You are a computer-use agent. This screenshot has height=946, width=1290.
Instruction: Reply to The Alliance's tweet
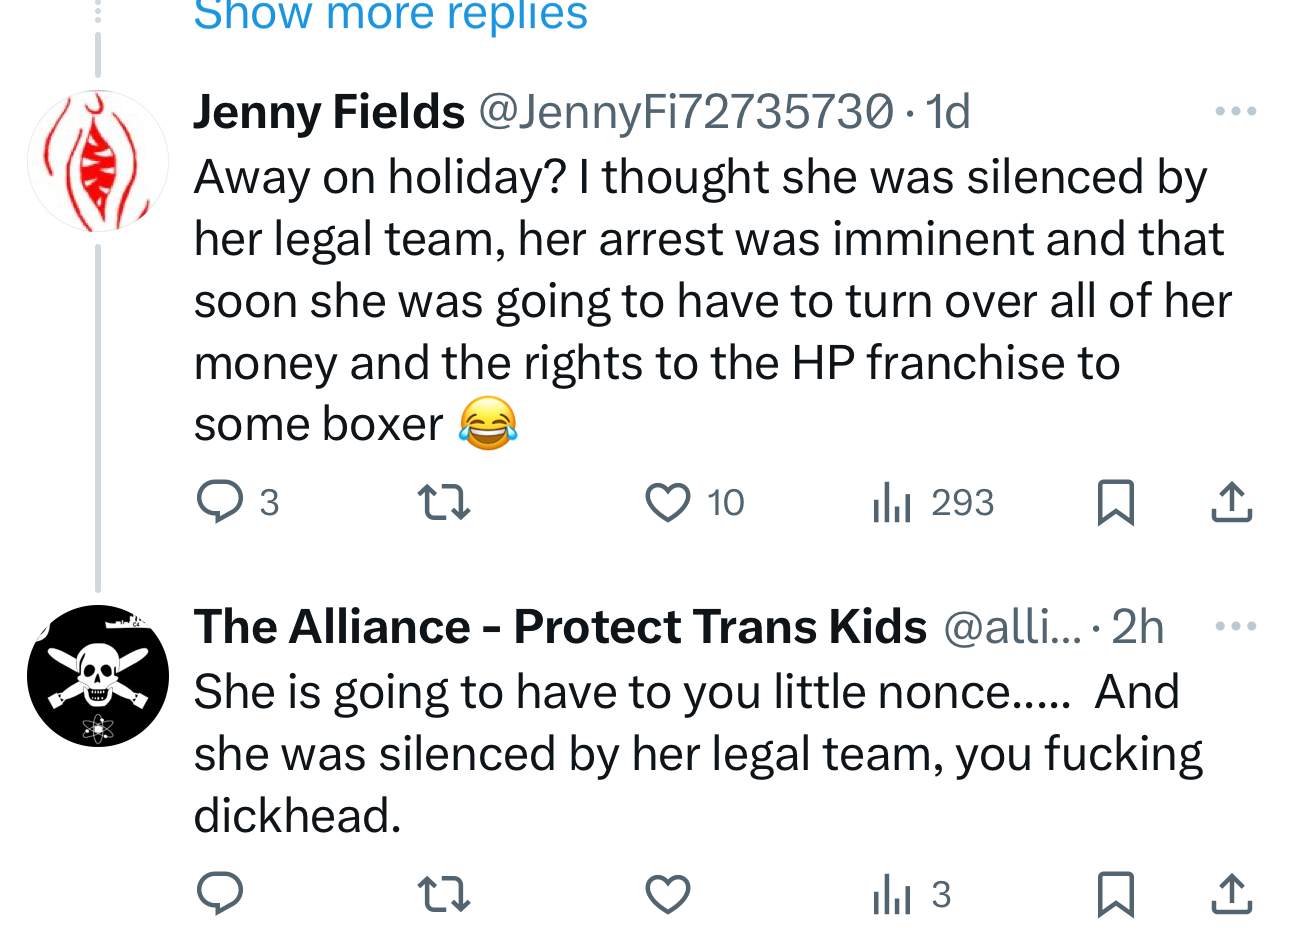tap(220, 894)
